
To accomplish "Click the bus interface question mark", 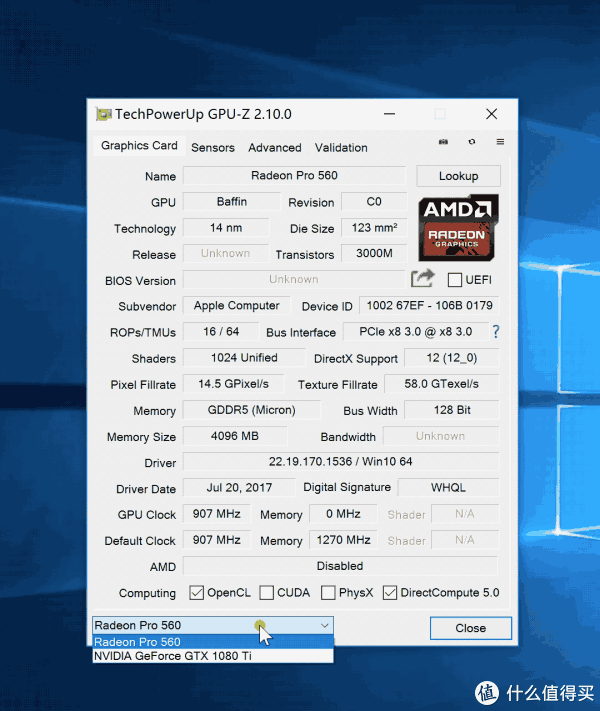I will pos(496,331).
